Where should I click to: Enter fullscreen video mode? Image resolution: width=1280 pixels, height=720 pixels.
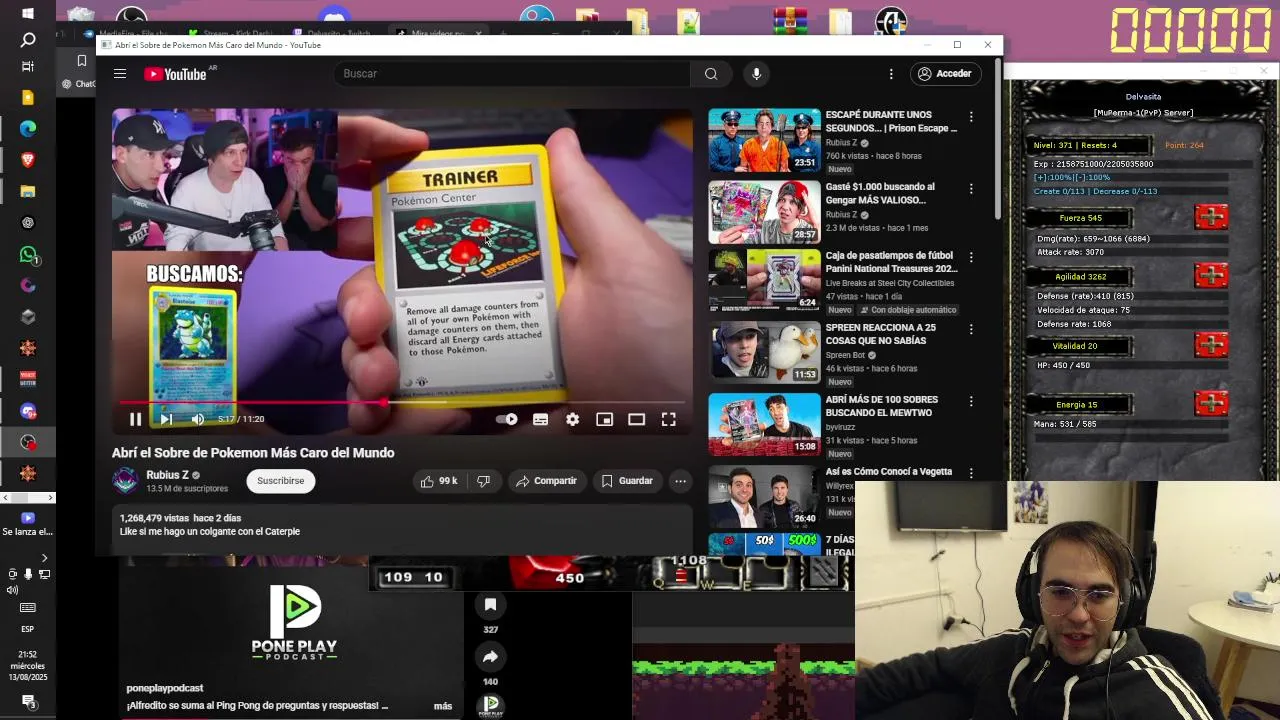[x=668, y=419]
